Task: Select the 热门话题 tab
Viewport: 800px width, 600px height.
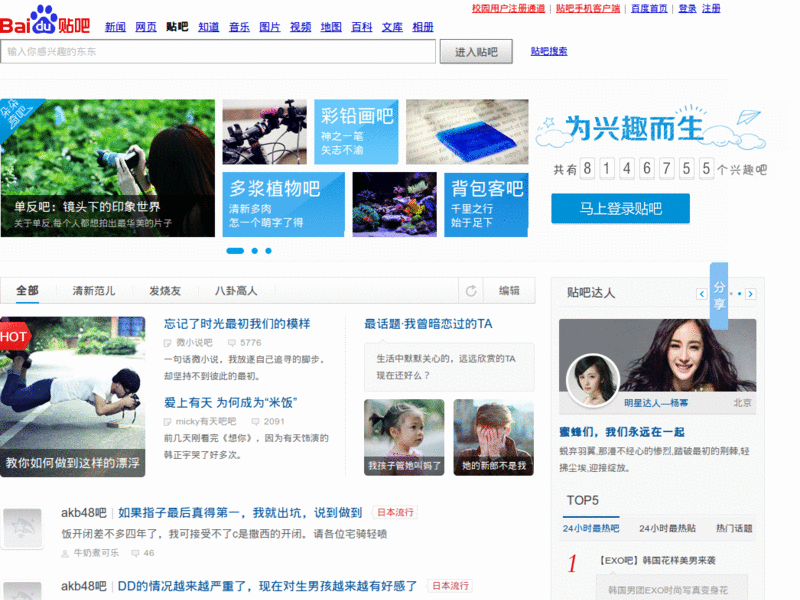Action: tap(734, 529)
